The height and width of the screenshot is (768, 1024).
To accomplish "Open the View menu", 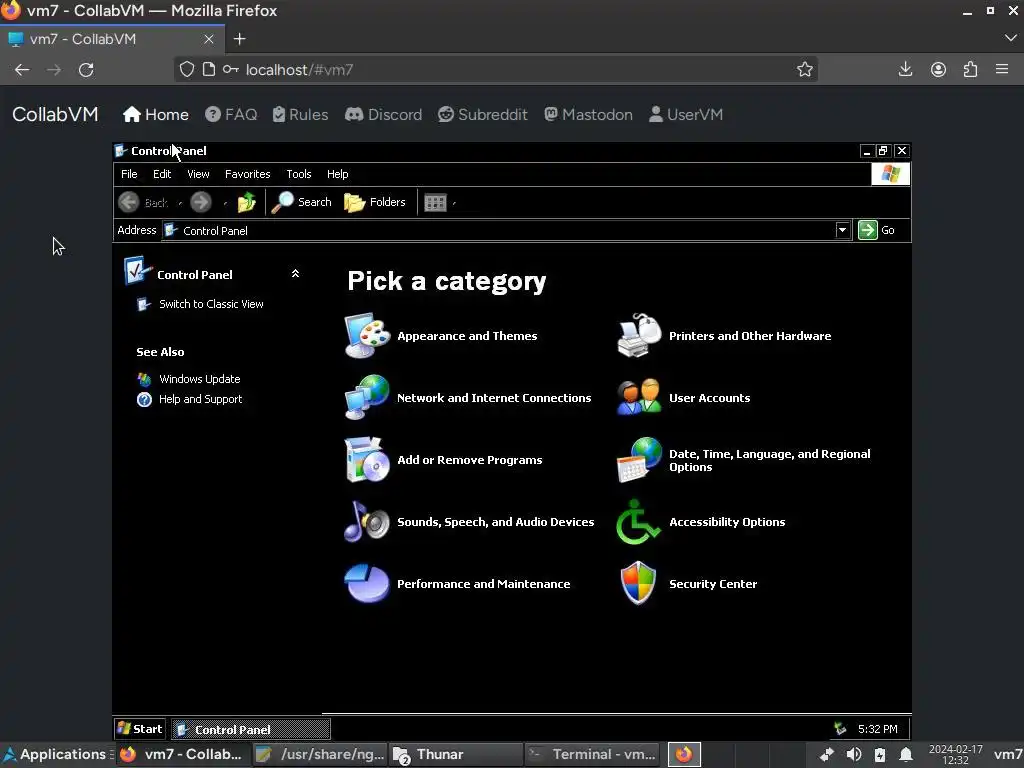I will point(199,174).
